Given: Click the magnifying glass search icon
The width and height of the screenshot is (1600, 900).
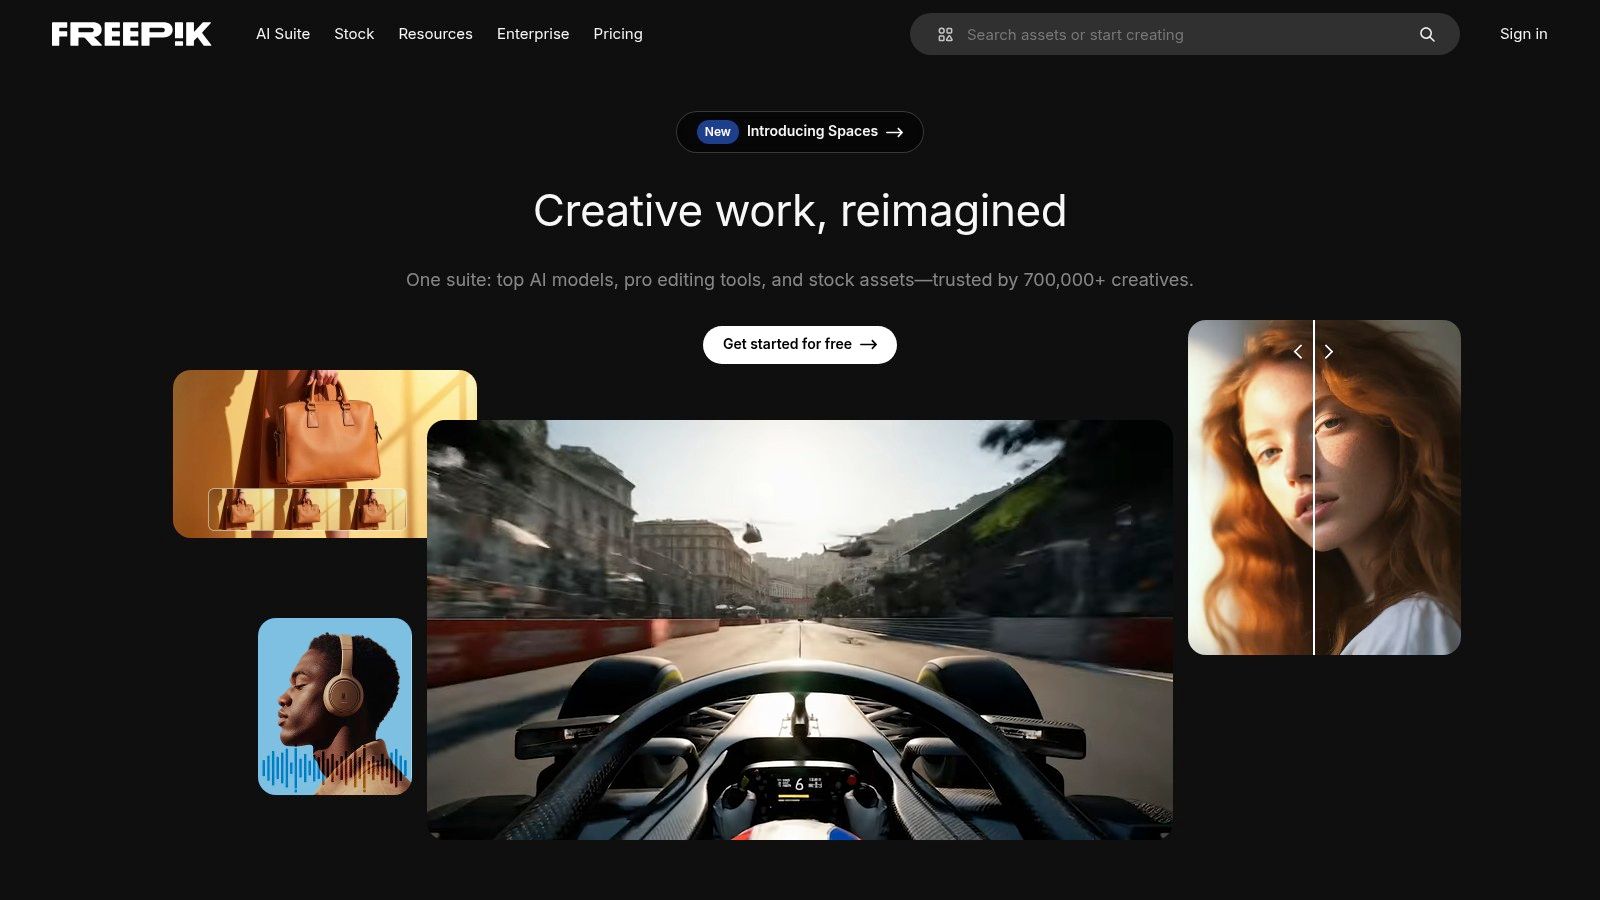Looking at the screenshot, I should 1427,35.
